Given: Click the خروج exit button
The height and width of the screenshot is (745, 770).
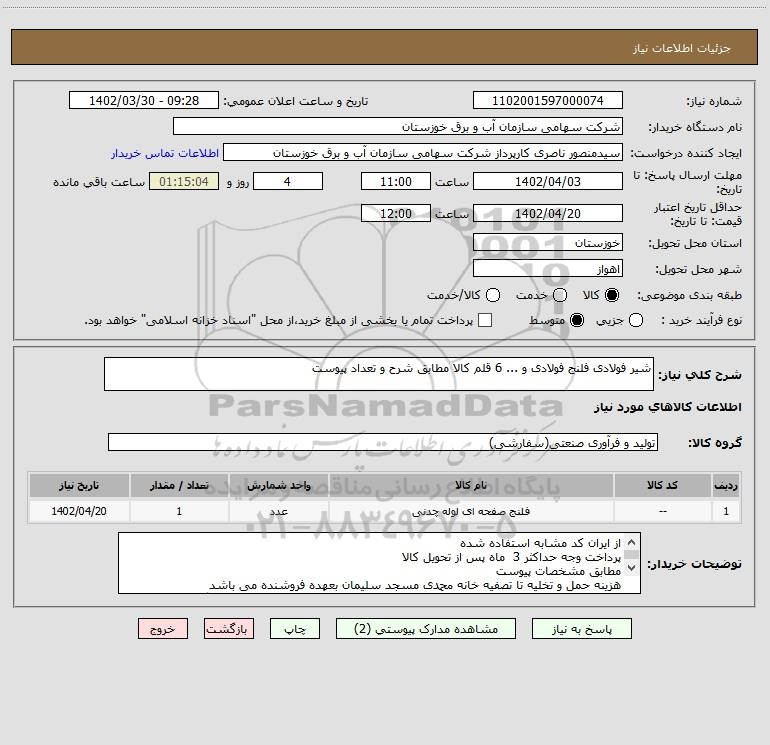Looking at the screenshot, I should click(x=163, y=629).
